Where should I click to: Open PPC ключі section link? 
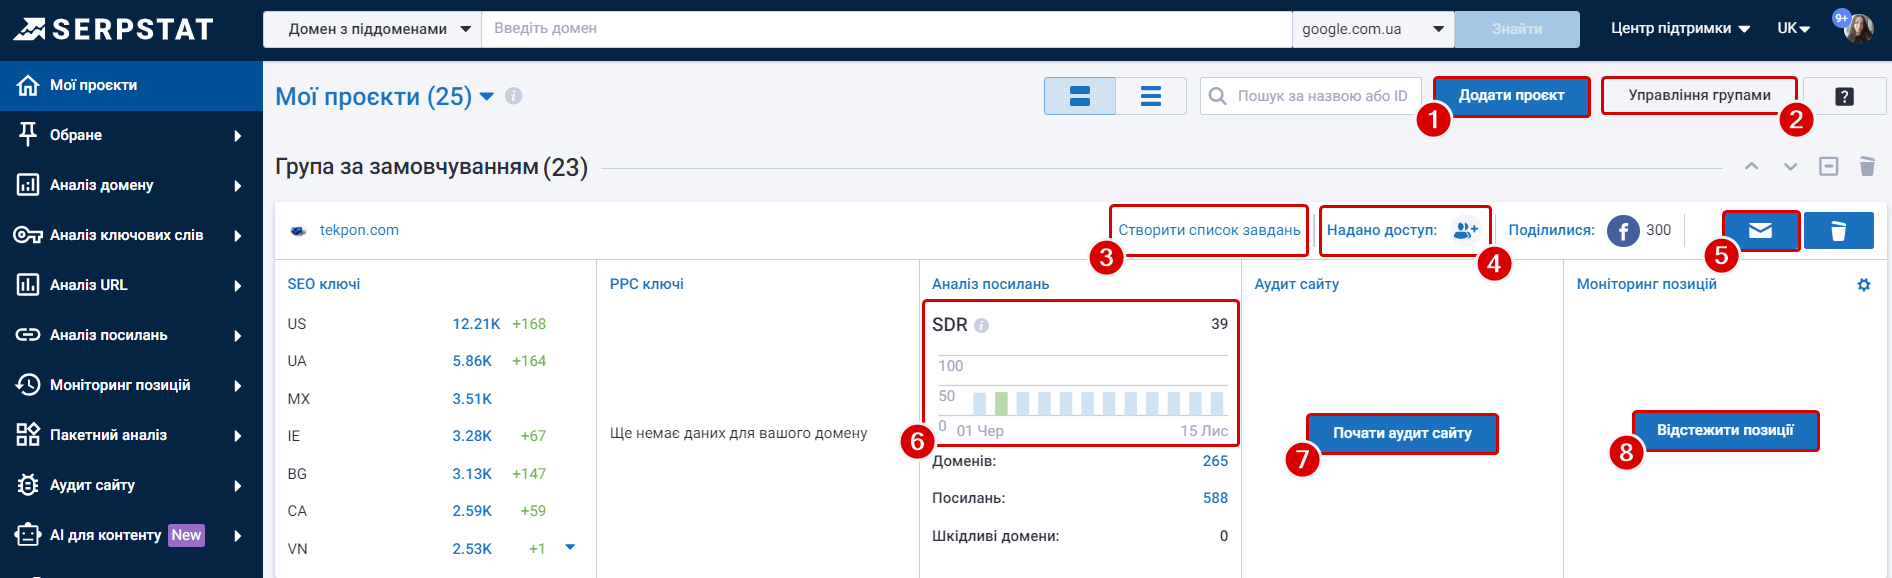coord(647,284)
